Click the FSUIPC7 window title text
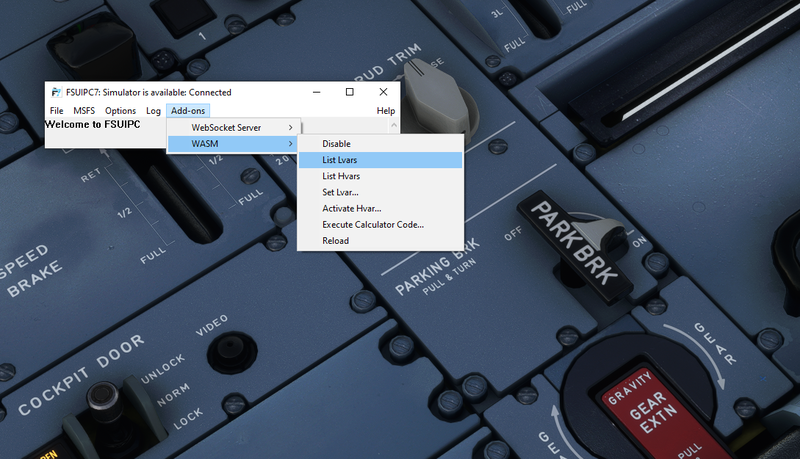Image resolution: width=800 pixels, height=459 pixels. (x=148, y=92)
